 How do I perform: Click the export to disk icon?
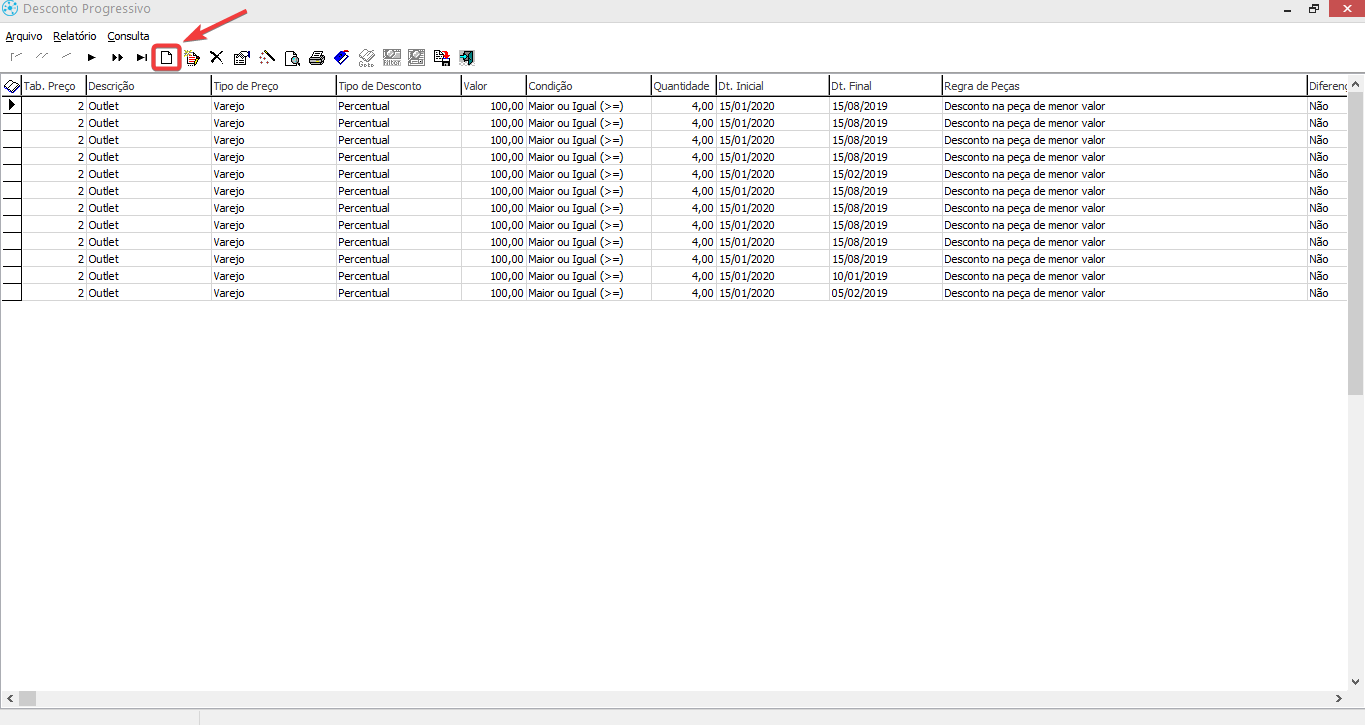[x=442, y=58]
